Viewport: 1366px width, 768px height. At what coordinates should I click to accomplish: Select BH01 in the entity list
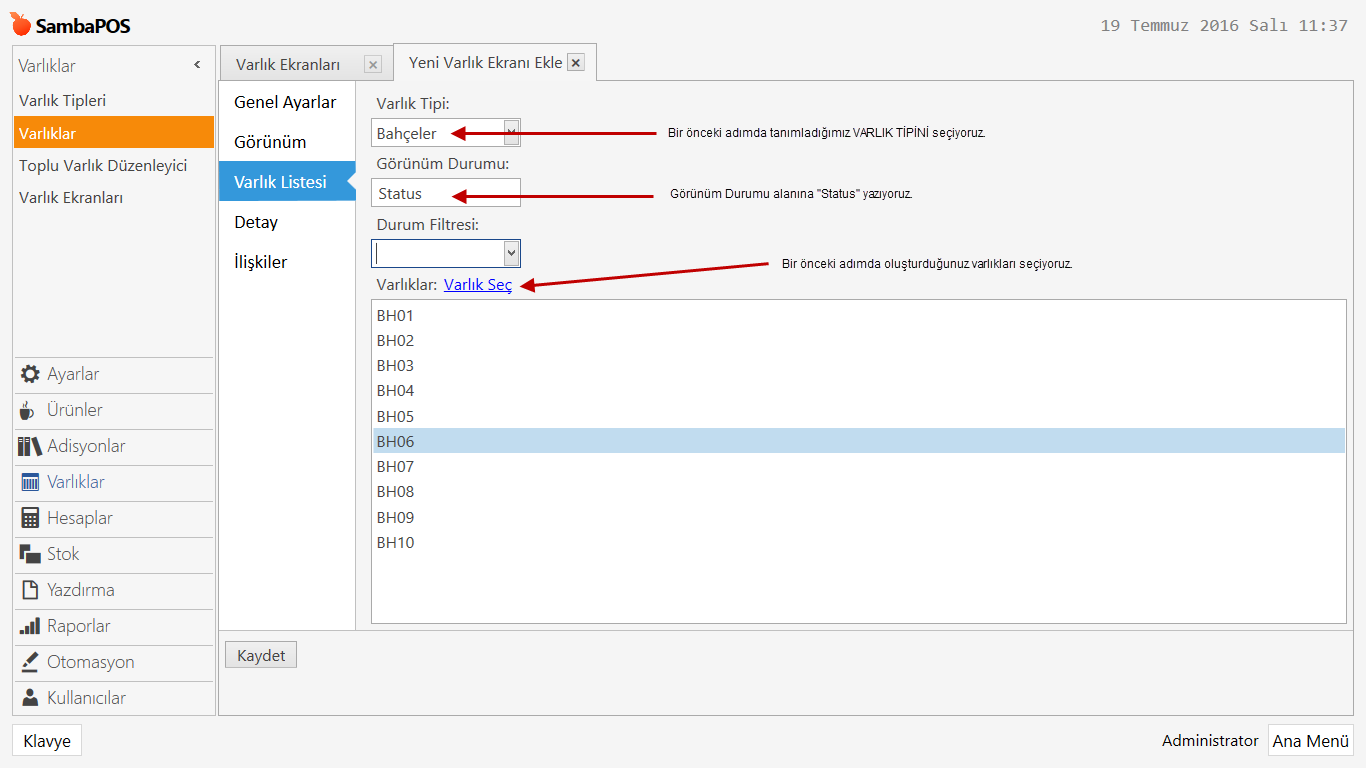pos(859,315)
